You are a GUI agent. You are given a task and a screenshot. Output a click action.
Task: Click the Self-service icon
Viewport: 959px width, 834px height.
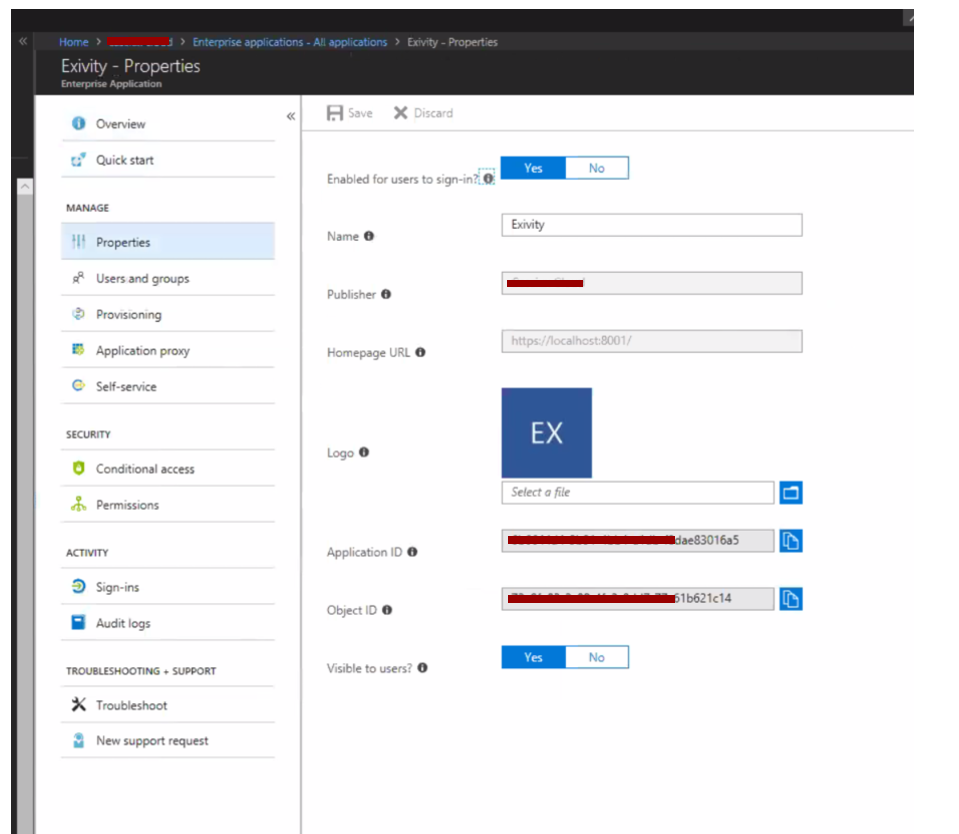79,386
